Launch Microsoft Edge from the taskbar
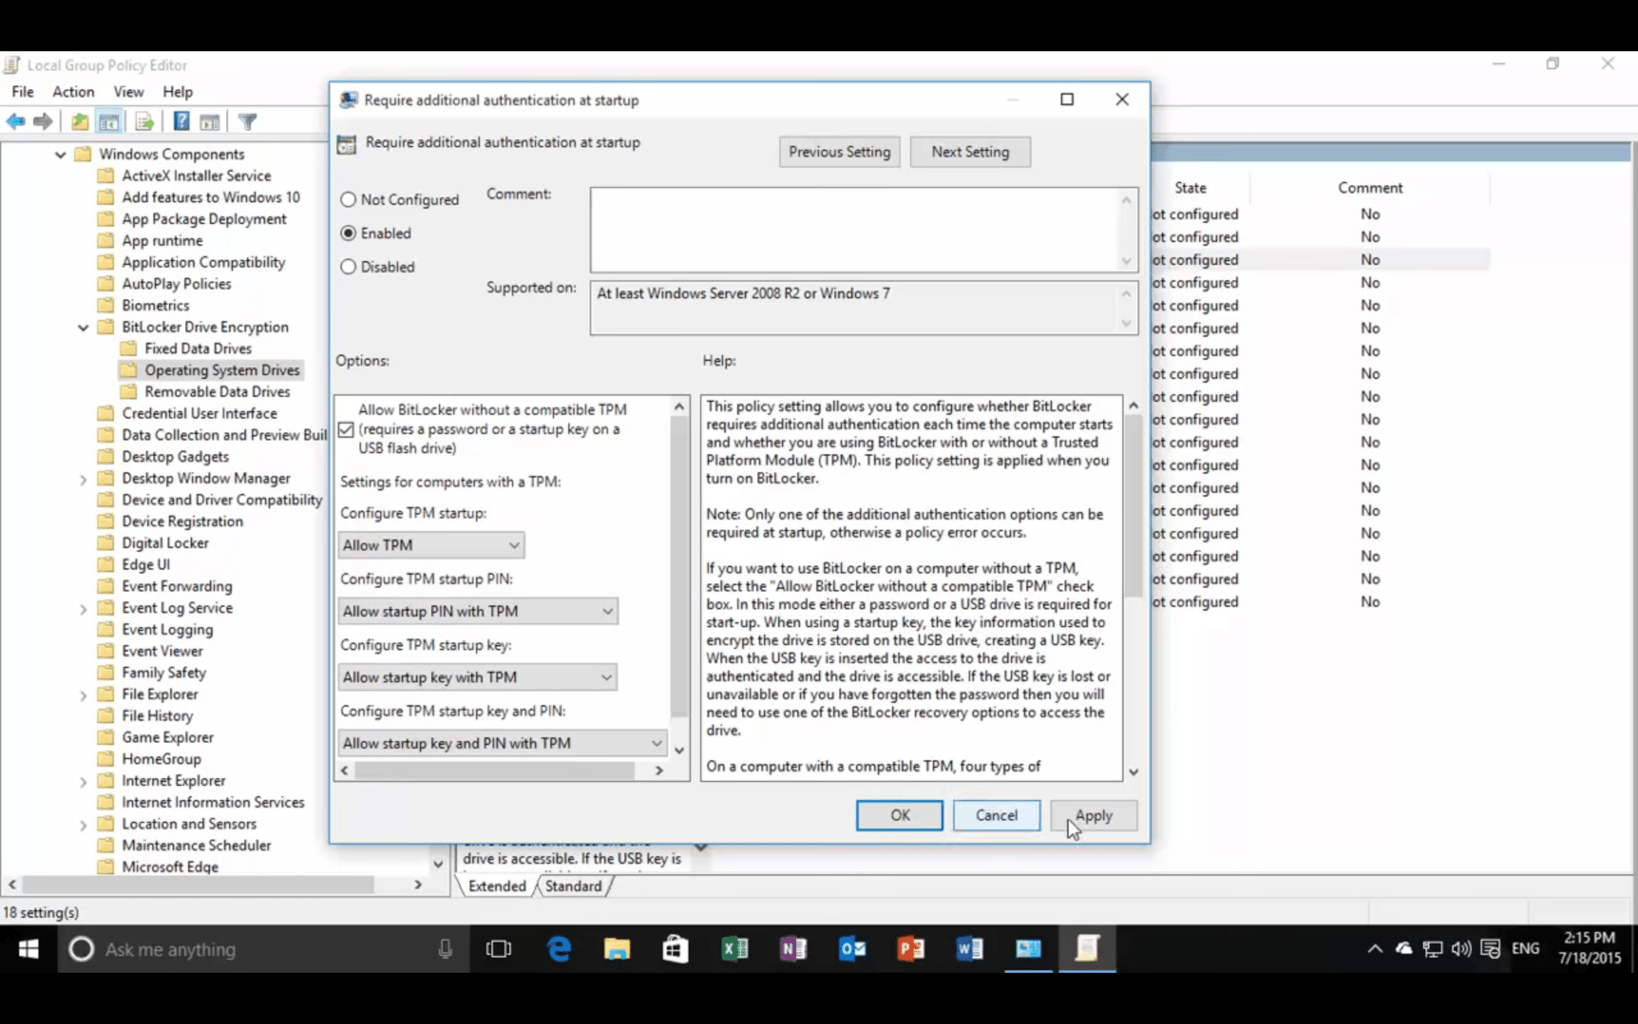Screen dimensions: 1638x1024 (558, 949)
